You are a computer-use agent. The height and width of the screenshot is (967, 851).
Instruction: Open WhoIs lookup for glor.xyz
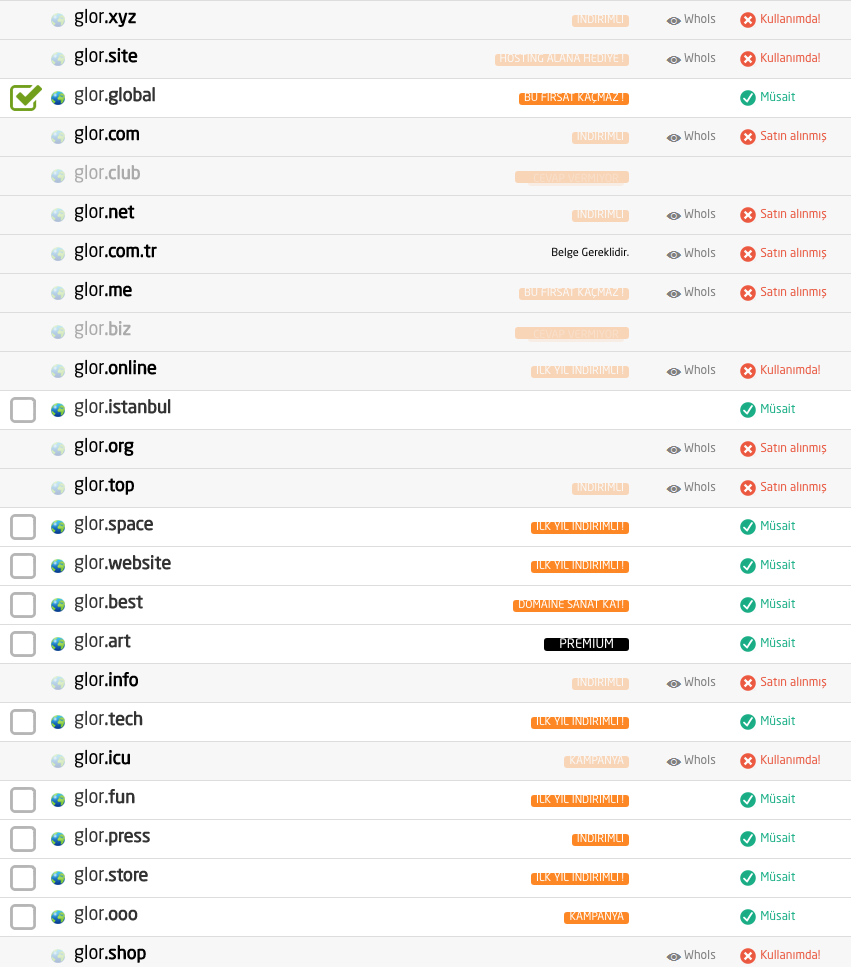(691, 20)
